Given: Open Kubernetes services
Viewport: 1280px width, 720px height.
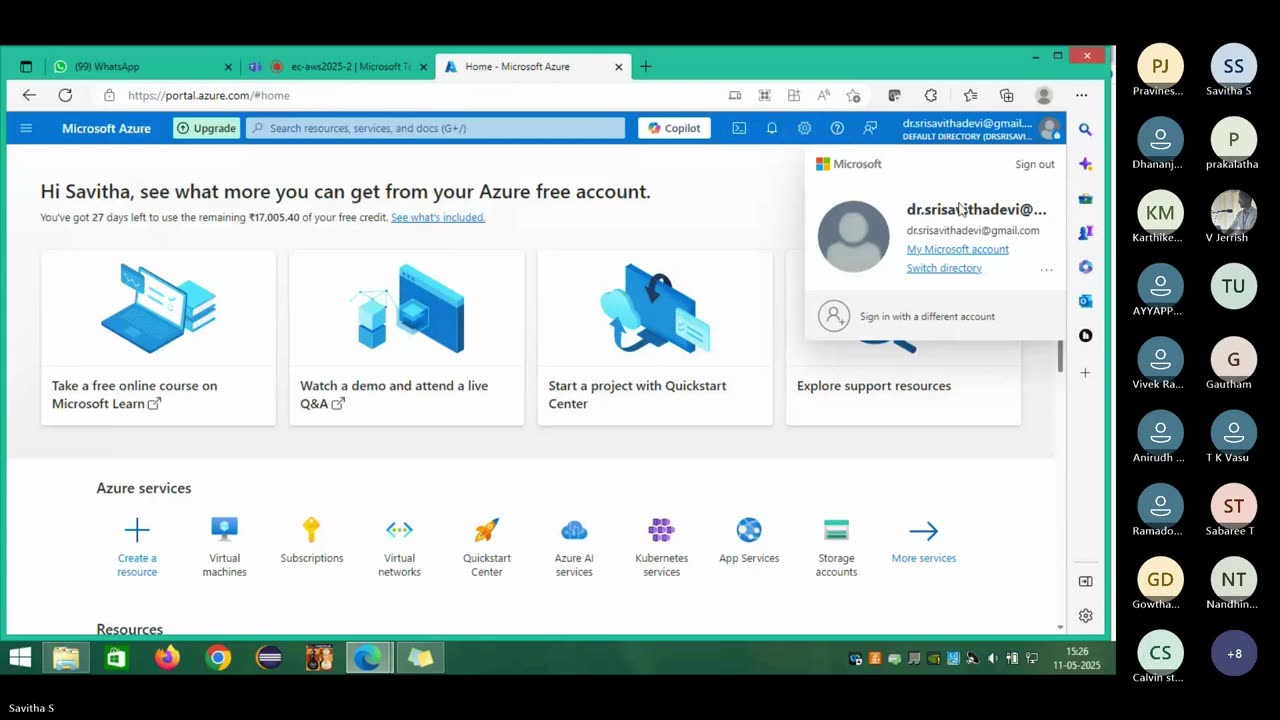Looking at the screenshot, I should 661,546.
